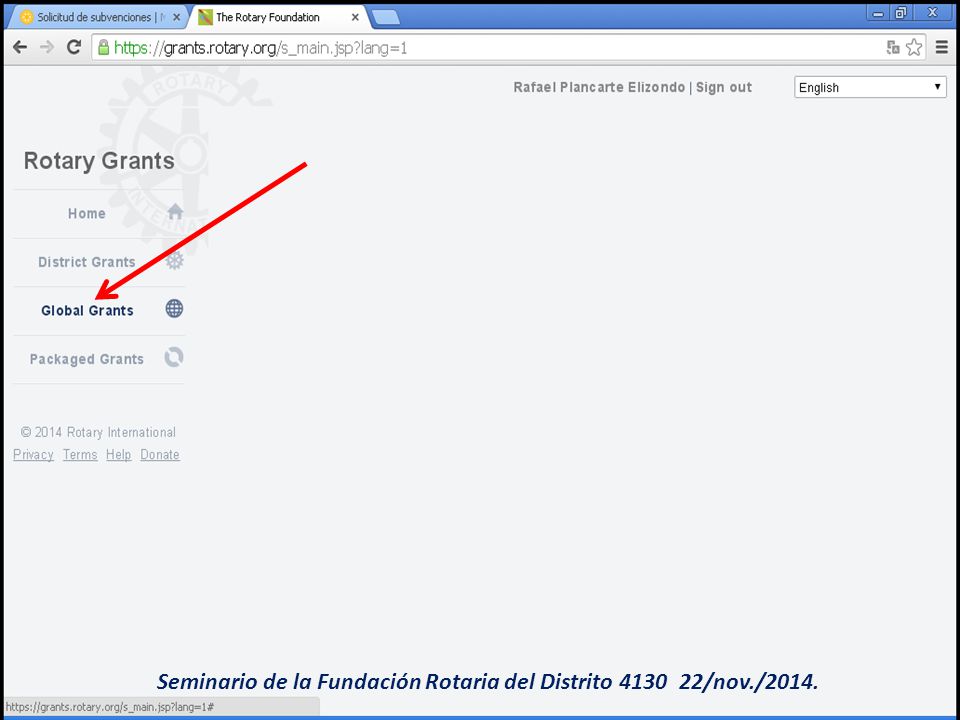Close The Rotary Foundation tab
This screenshot has width=960, height=720.
[355, 17]
